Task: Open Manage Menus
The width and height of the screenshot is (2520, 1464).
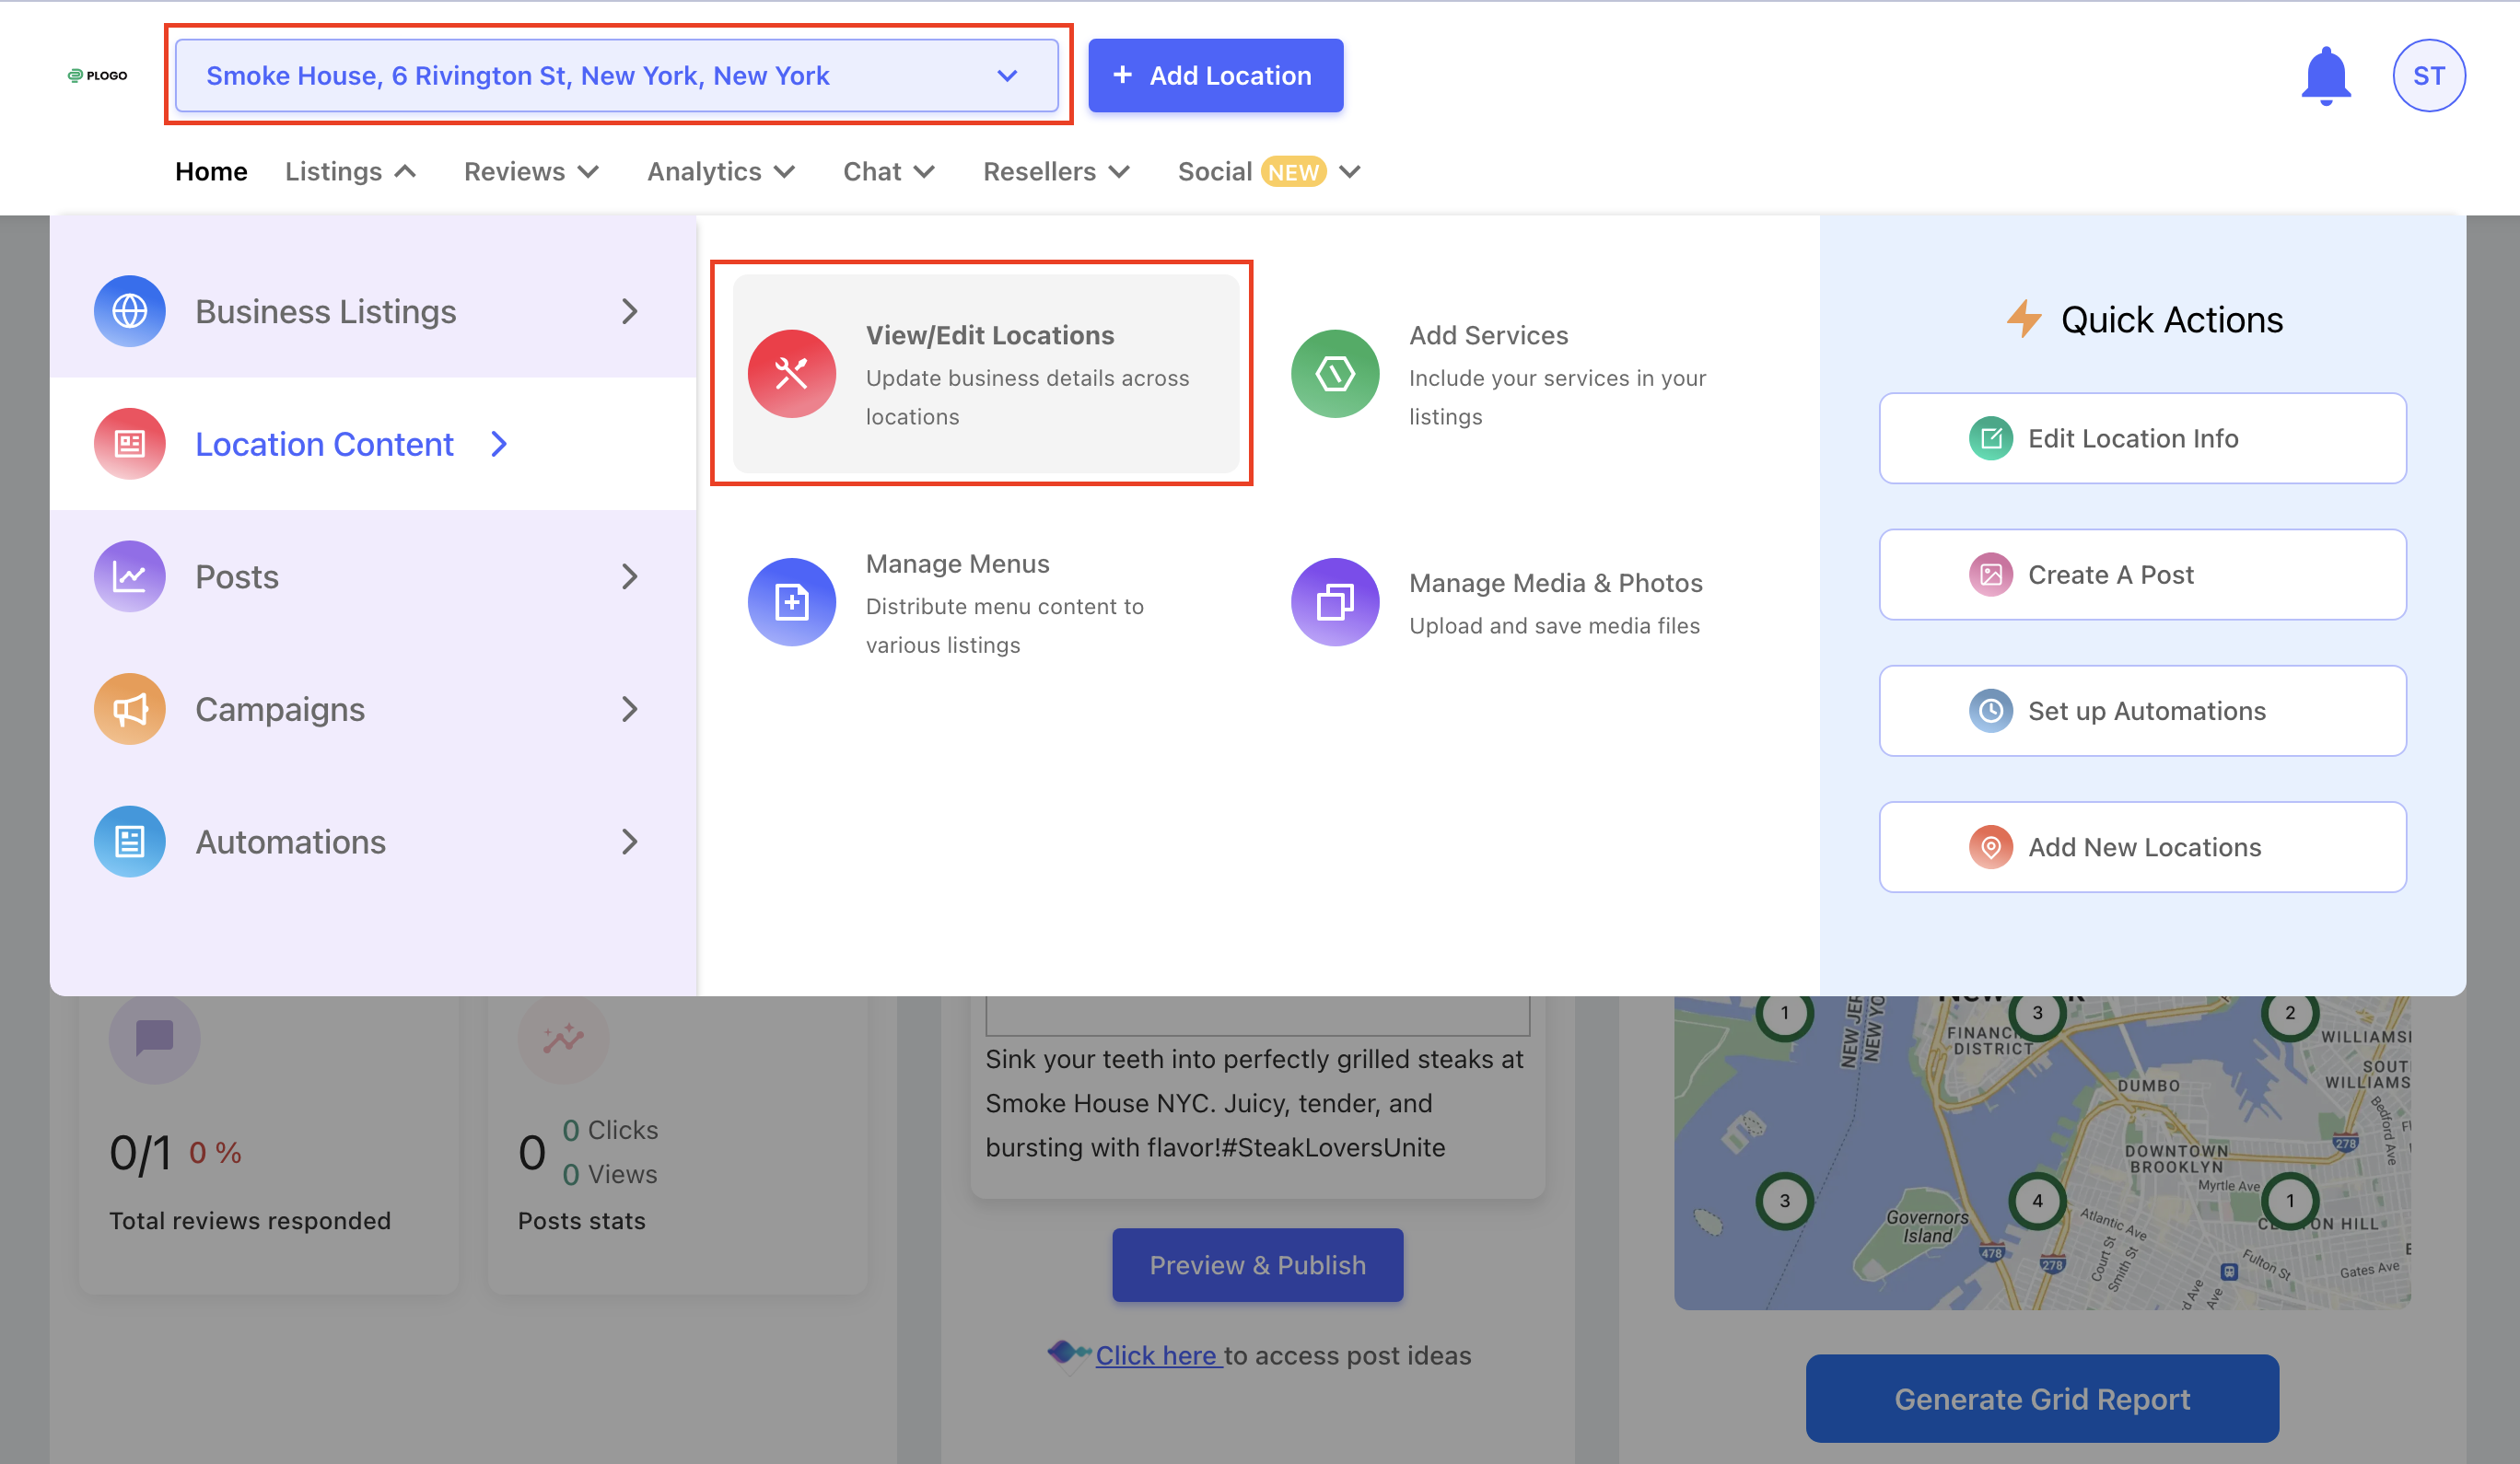Action: [986, 602]
